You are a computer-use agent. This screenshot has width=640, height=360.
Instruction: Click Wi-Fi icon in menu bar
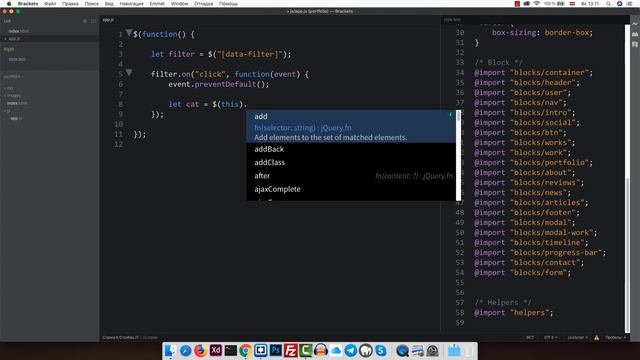[537, 4]
